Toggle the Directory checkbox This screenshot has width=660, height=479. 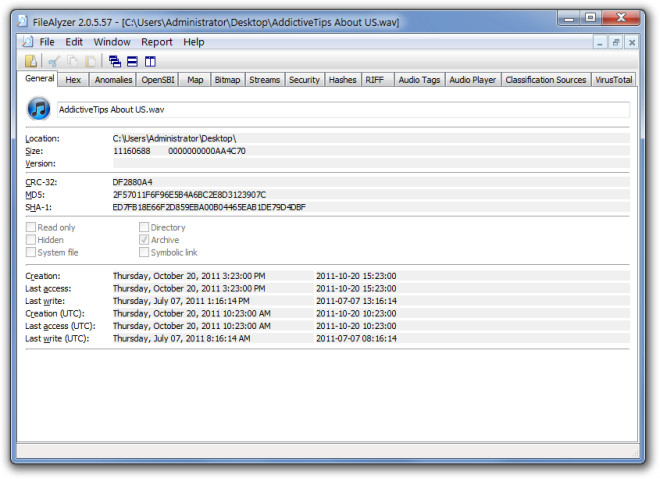point(144,227)
